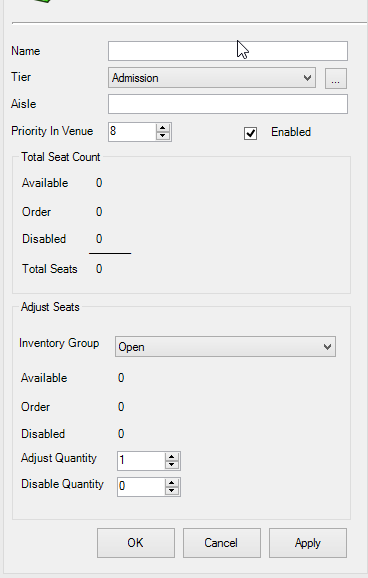Click the Name input field
The image size is (368, 578).
coord(228,51)
